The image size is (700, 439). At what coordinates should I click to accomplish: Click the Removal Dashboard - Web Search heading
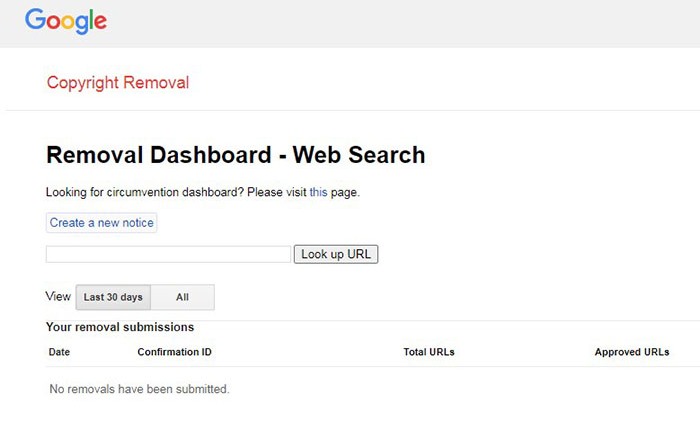point(236,155)
